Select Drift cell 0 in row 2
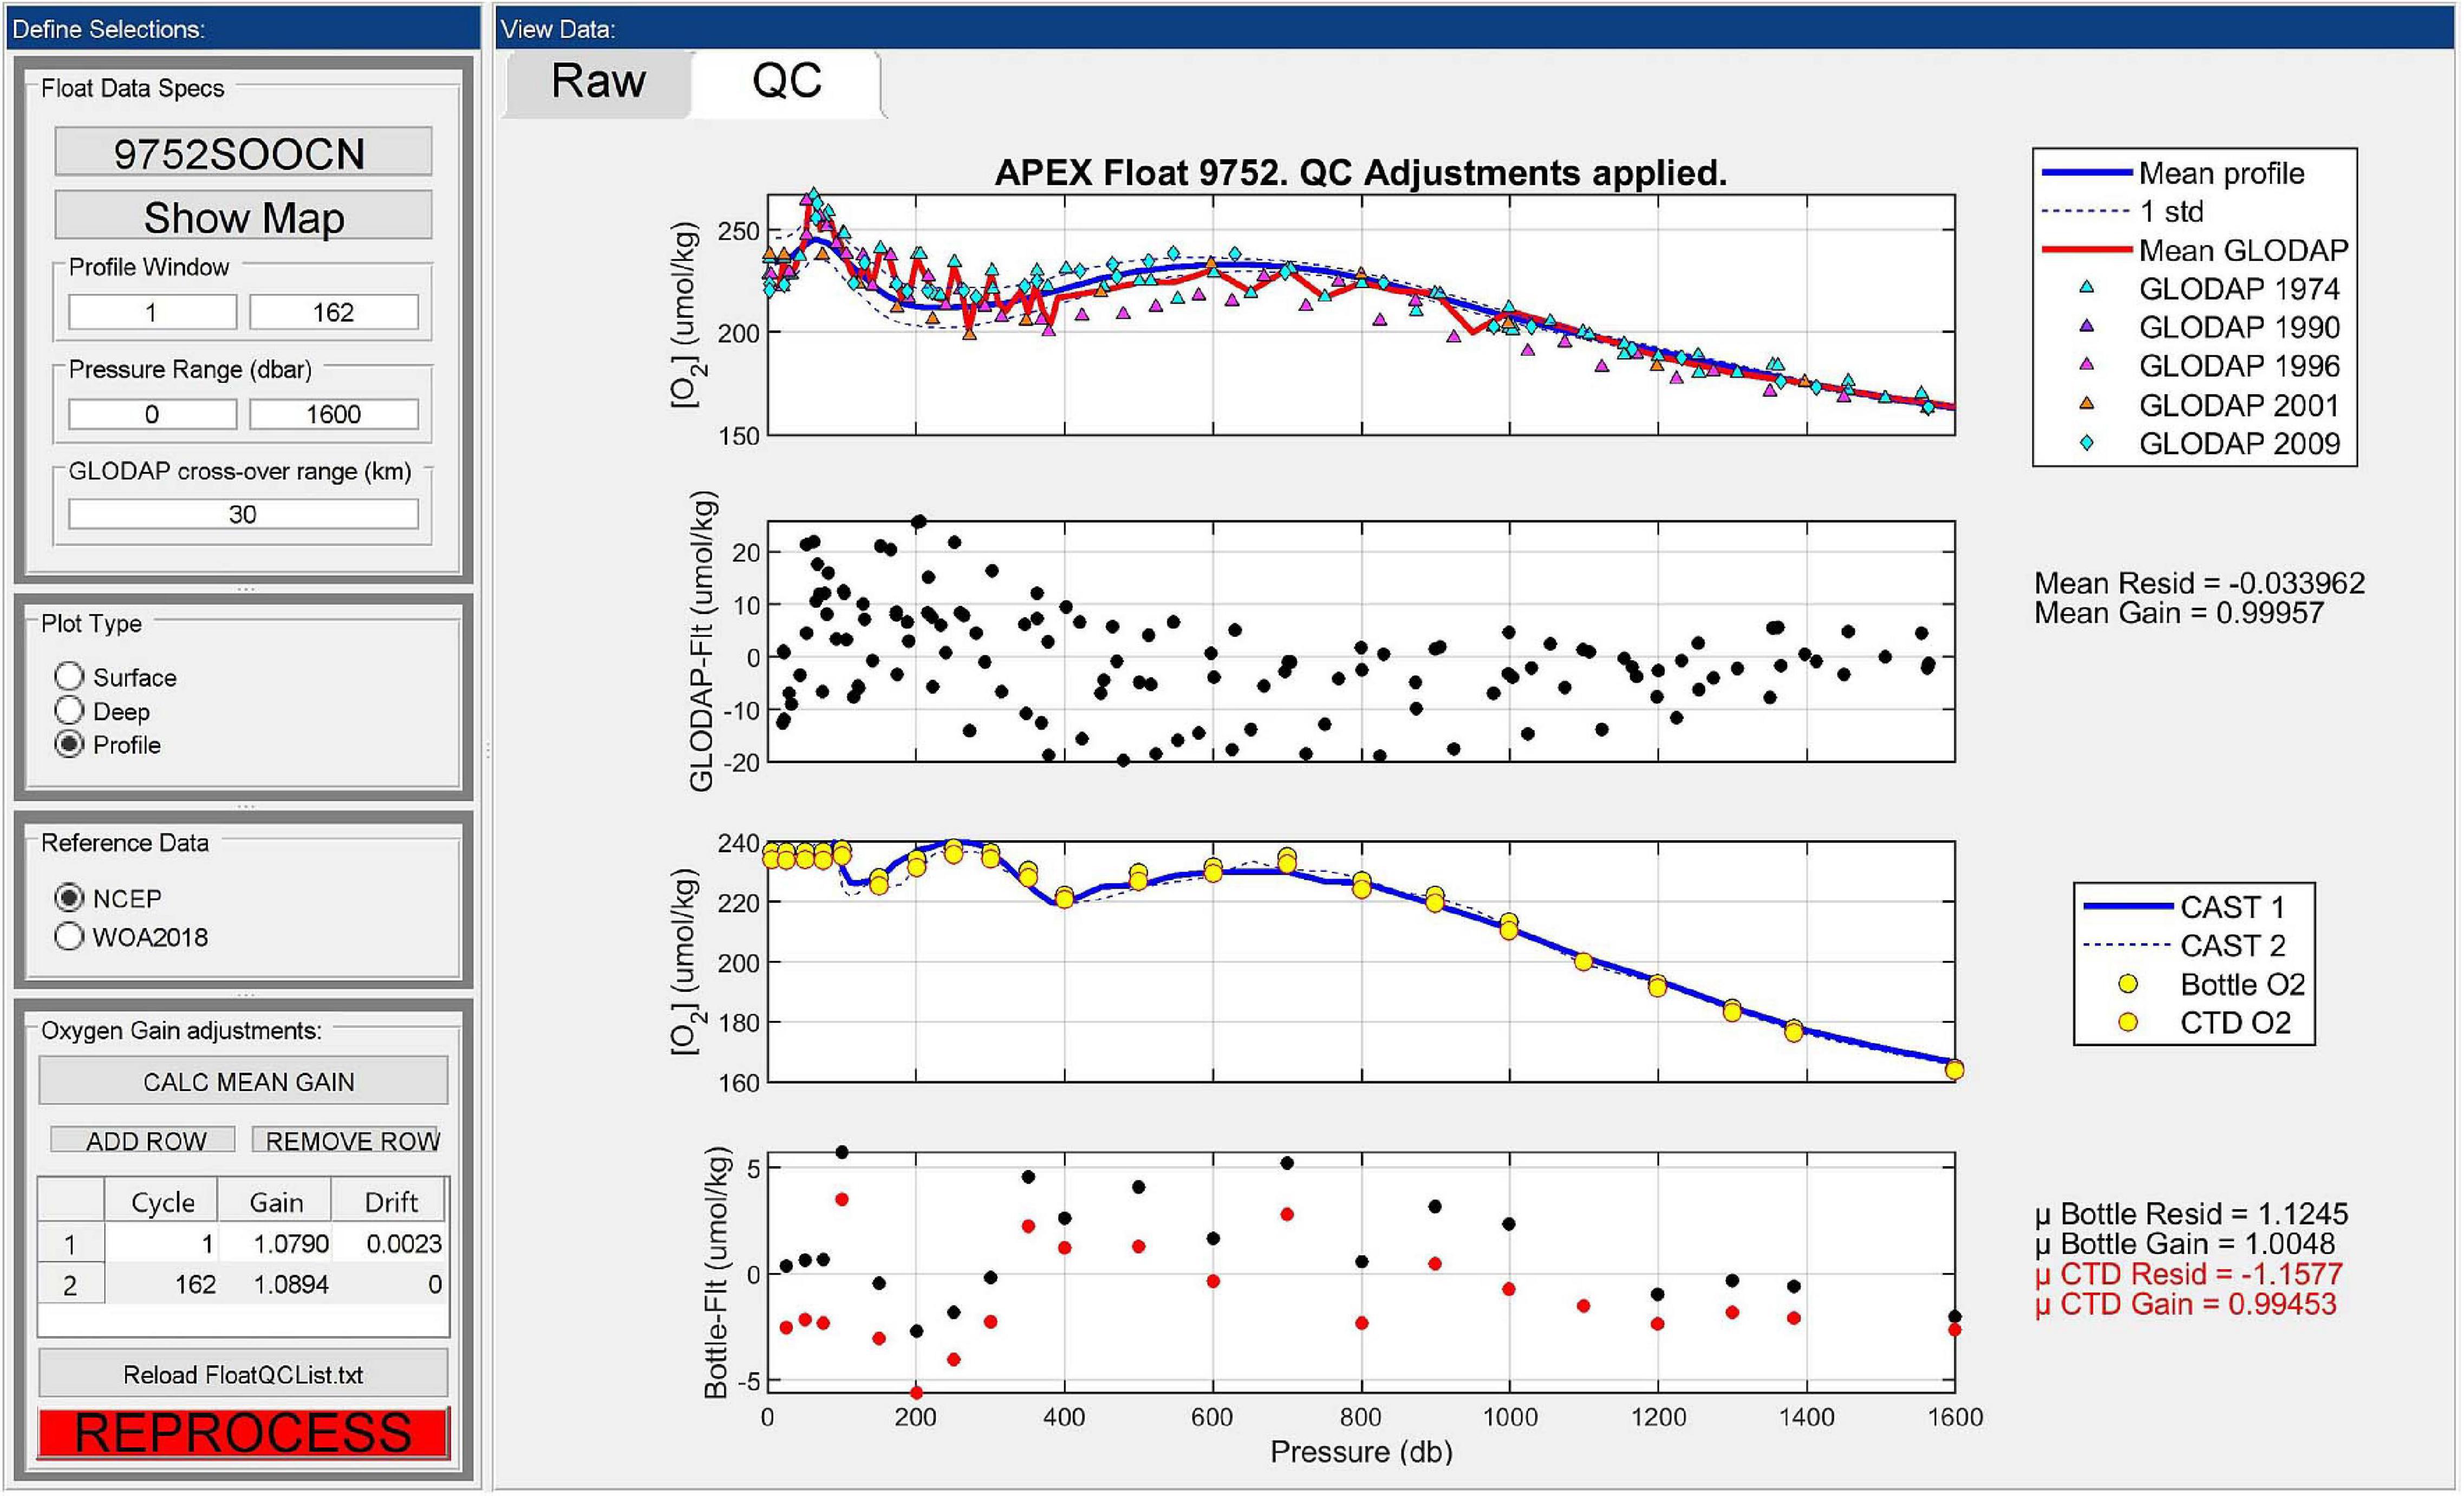 click(389, 1284)
